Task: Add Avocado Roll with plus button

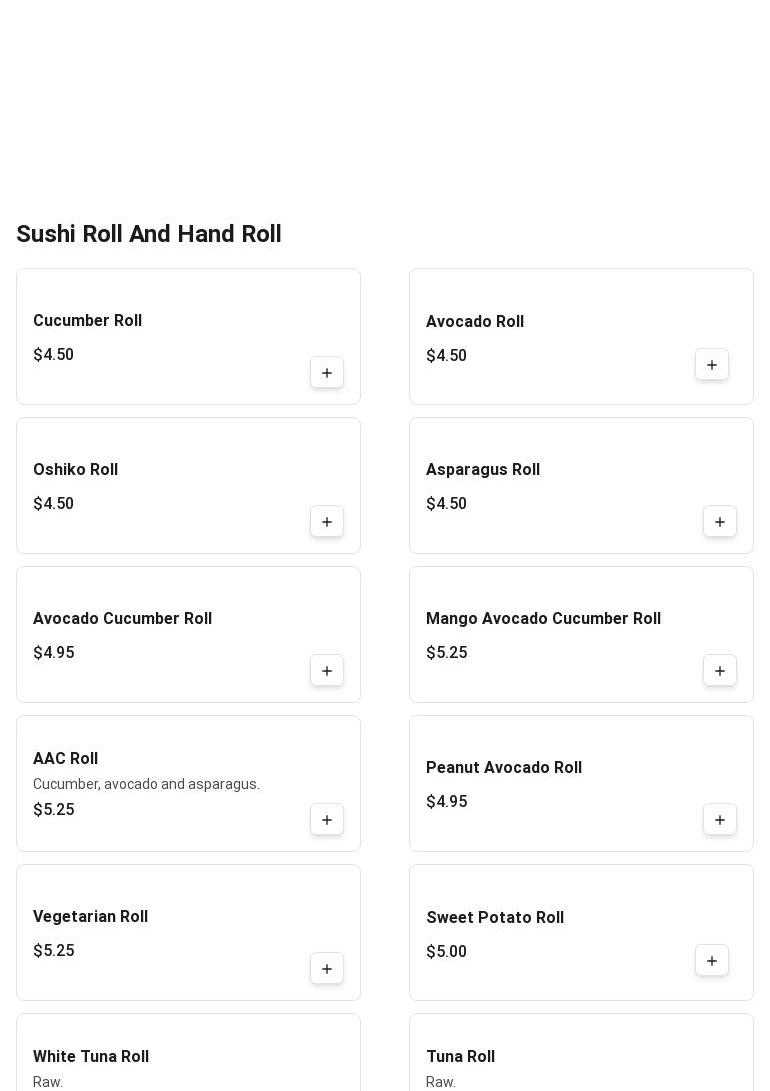Action: [x=712, y=365]
